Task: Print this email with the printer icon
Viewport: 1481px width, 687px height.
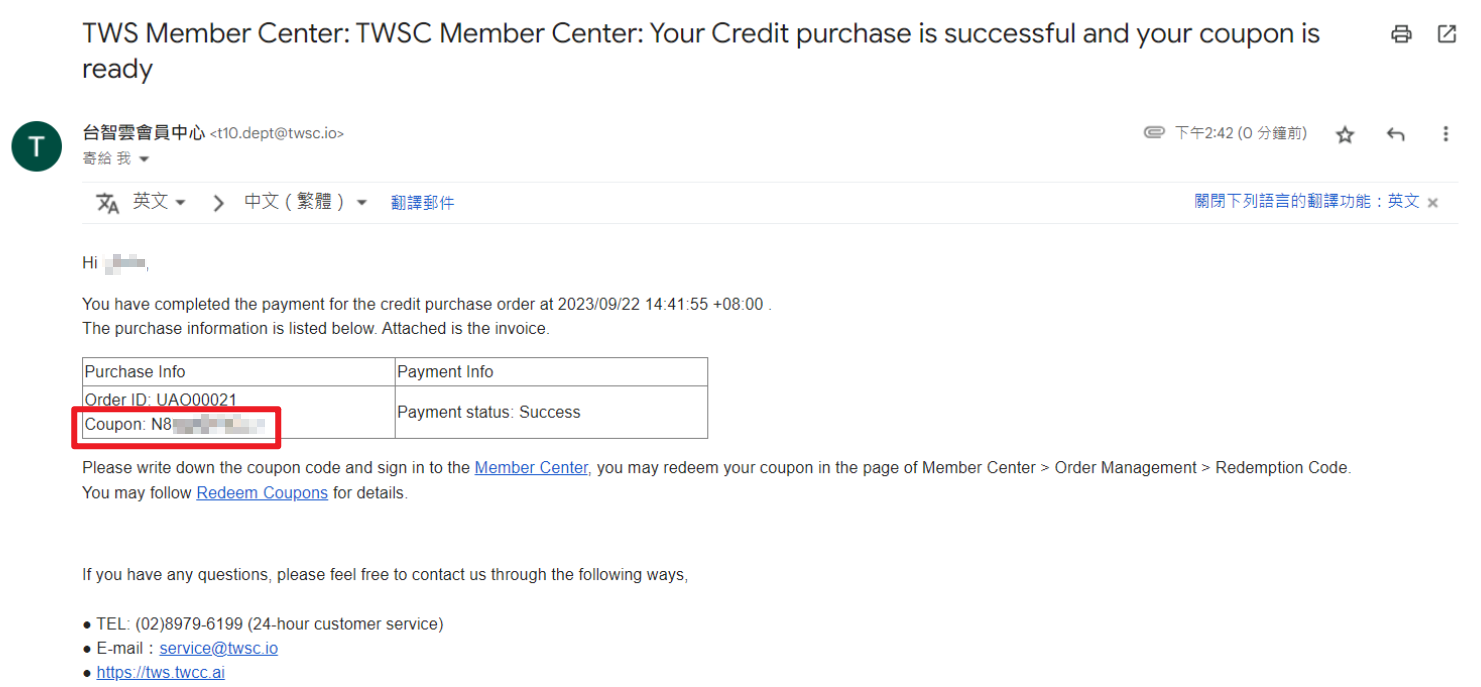Action: [1401, 34]
